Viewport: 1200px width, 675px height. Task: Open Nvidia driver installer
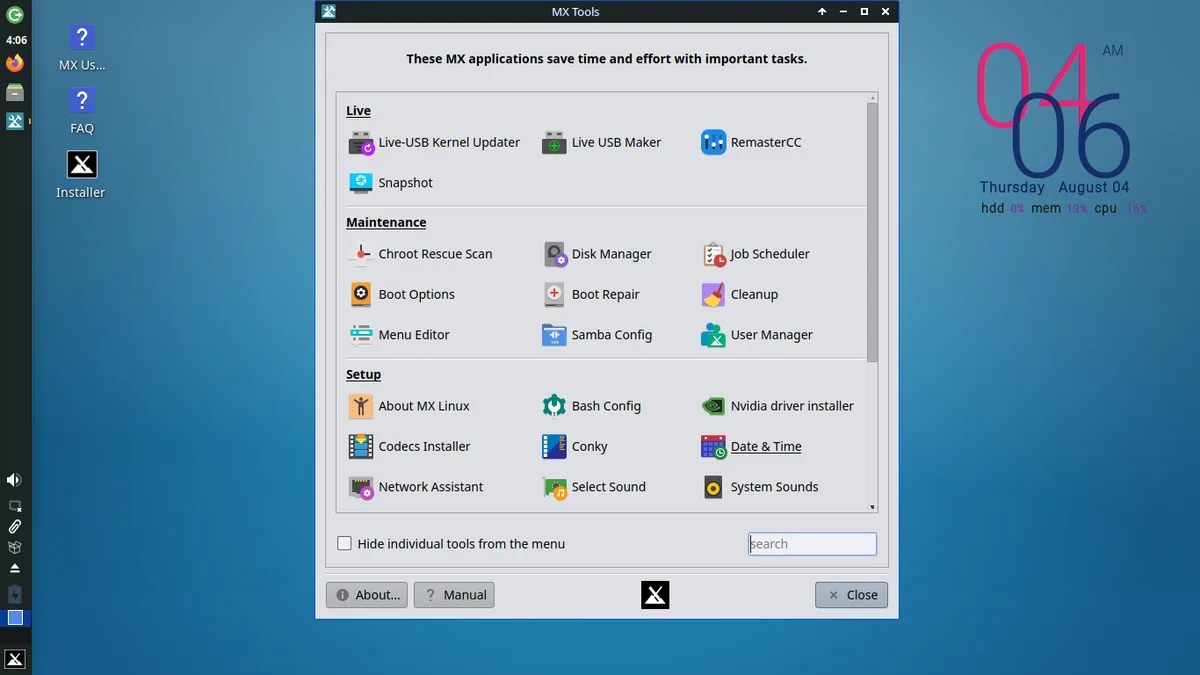click(778, 406)
